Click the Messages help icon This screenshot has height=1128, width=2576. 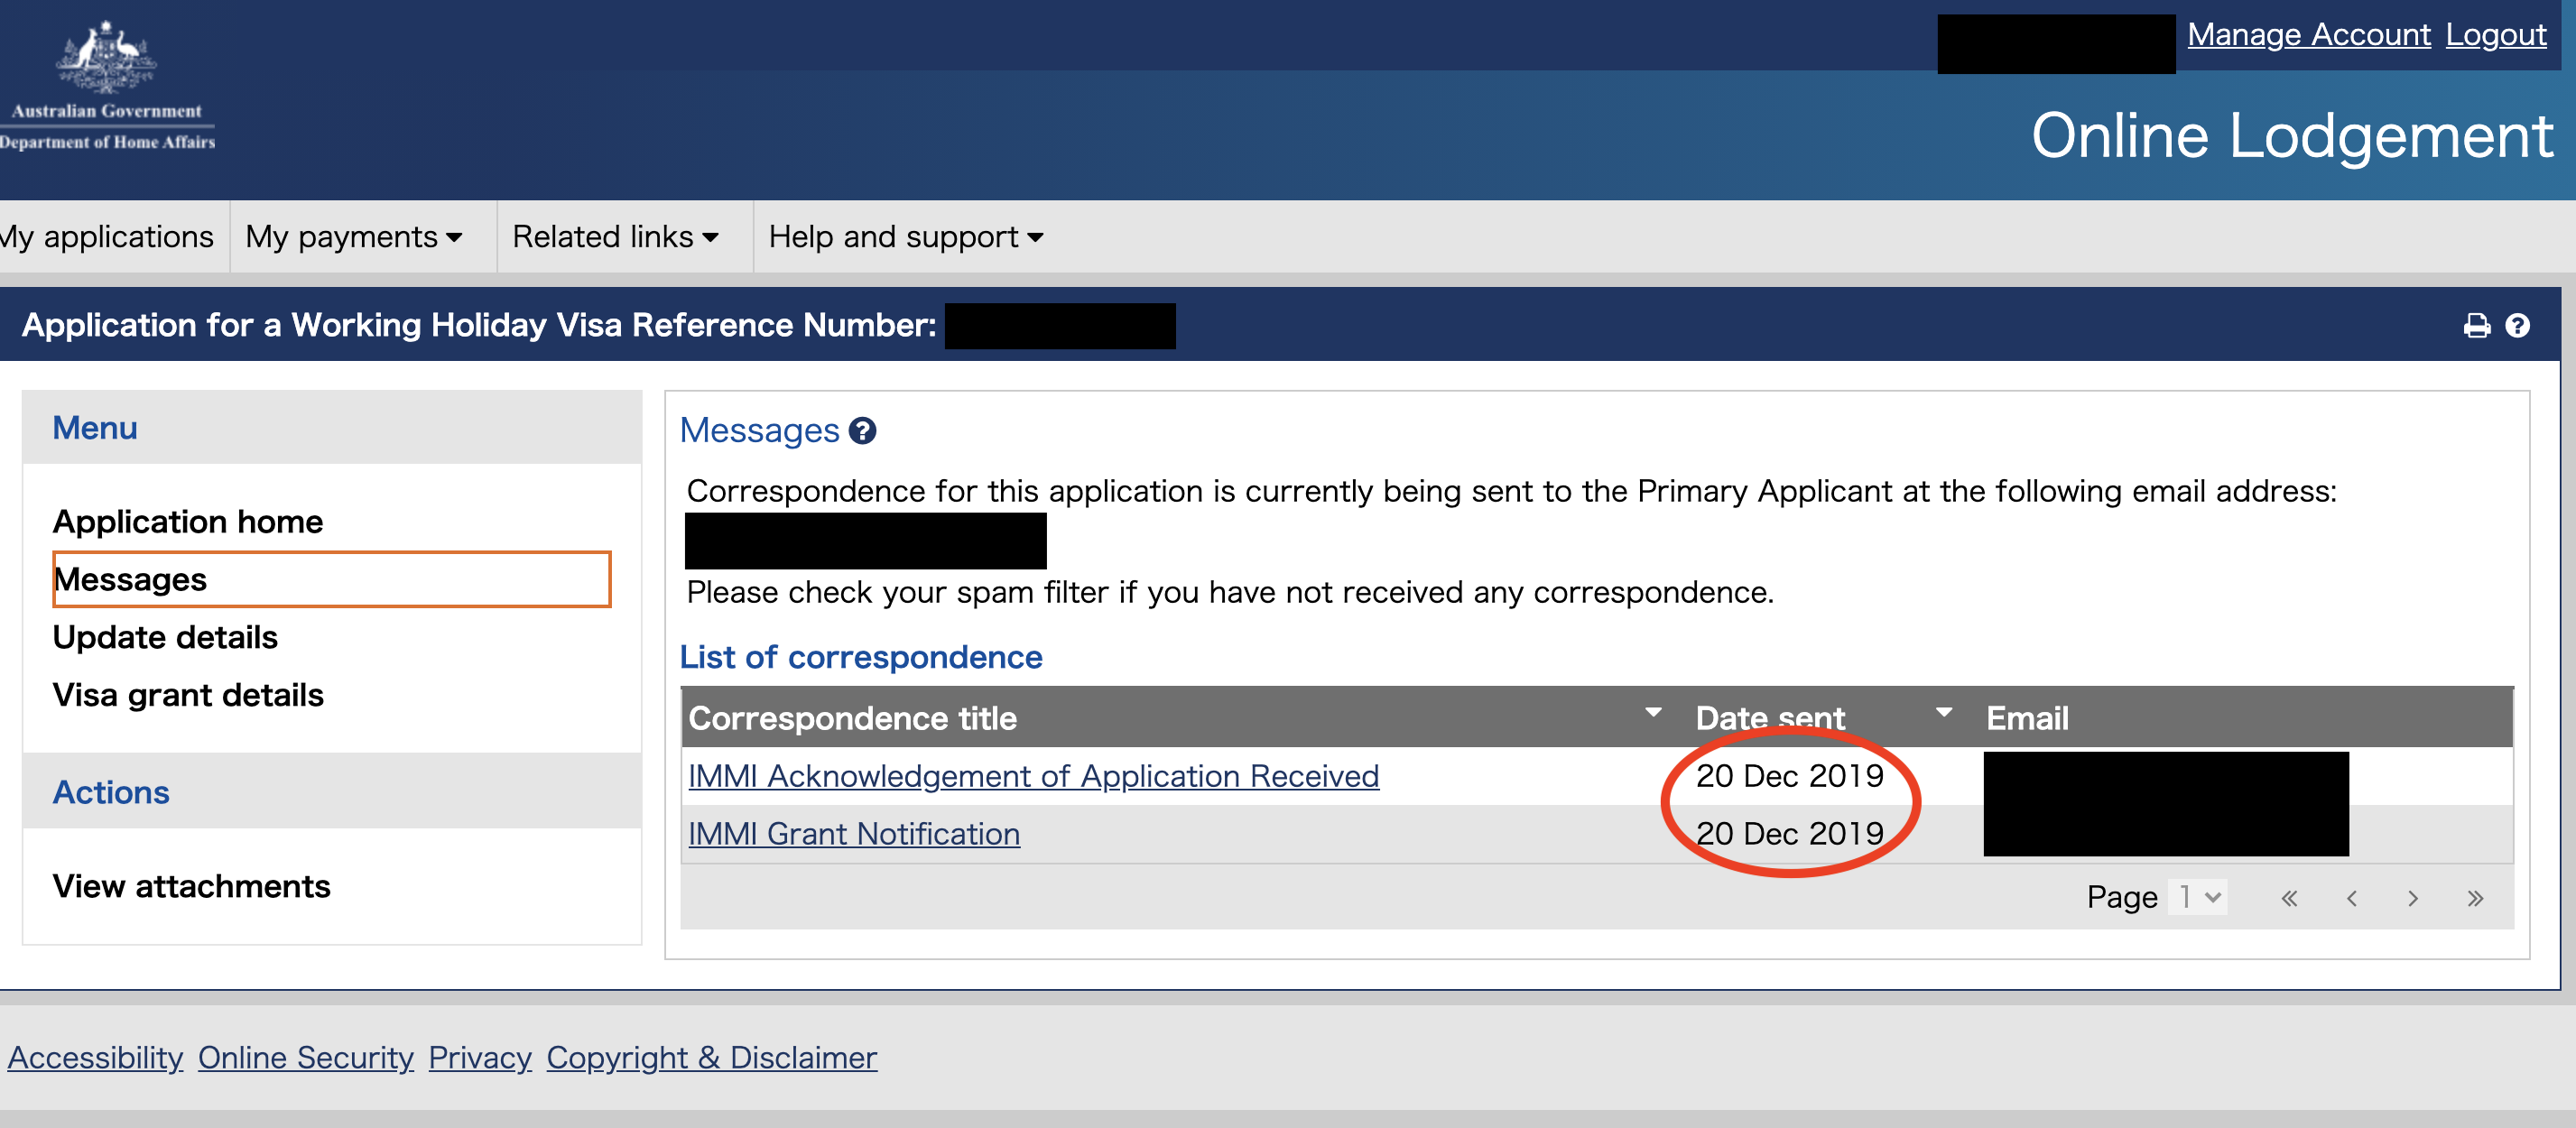pos(862,431)
